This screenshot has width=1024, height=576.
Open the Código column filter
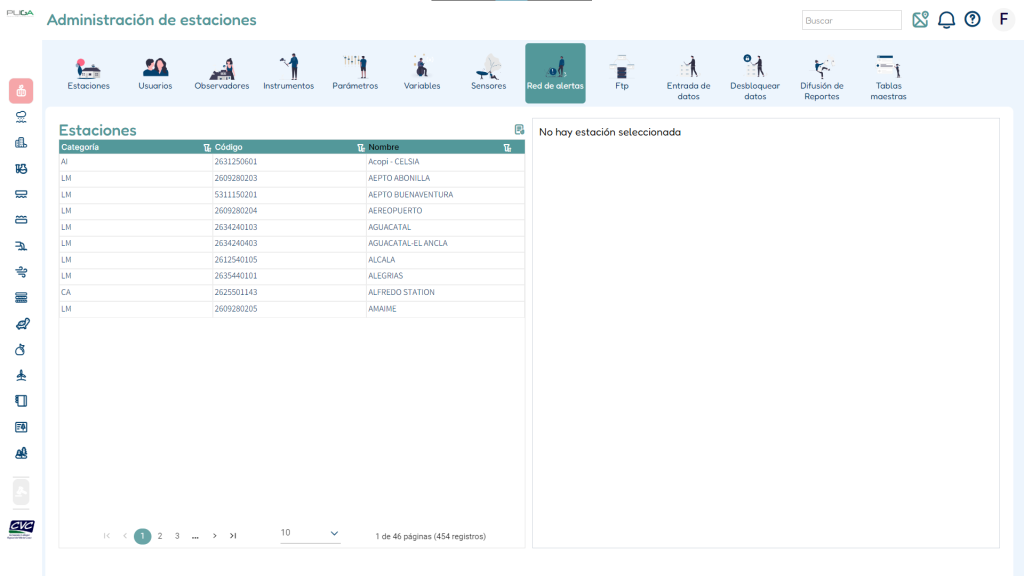(x=360, y=148)
